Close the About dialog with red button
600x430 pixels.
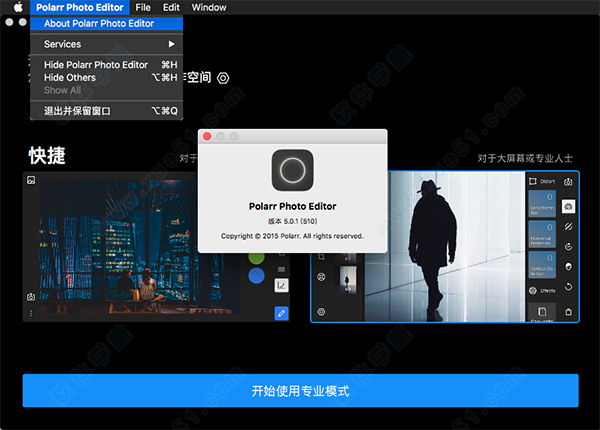point(207,136)
